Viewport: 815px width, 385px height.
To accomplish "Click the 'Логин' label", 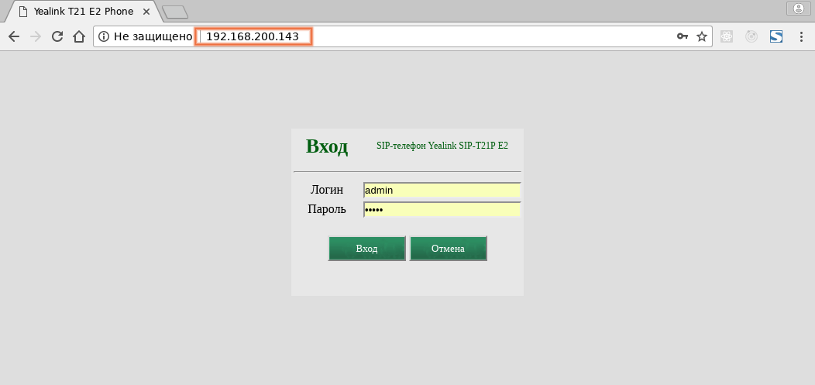I will pos(327,190).
